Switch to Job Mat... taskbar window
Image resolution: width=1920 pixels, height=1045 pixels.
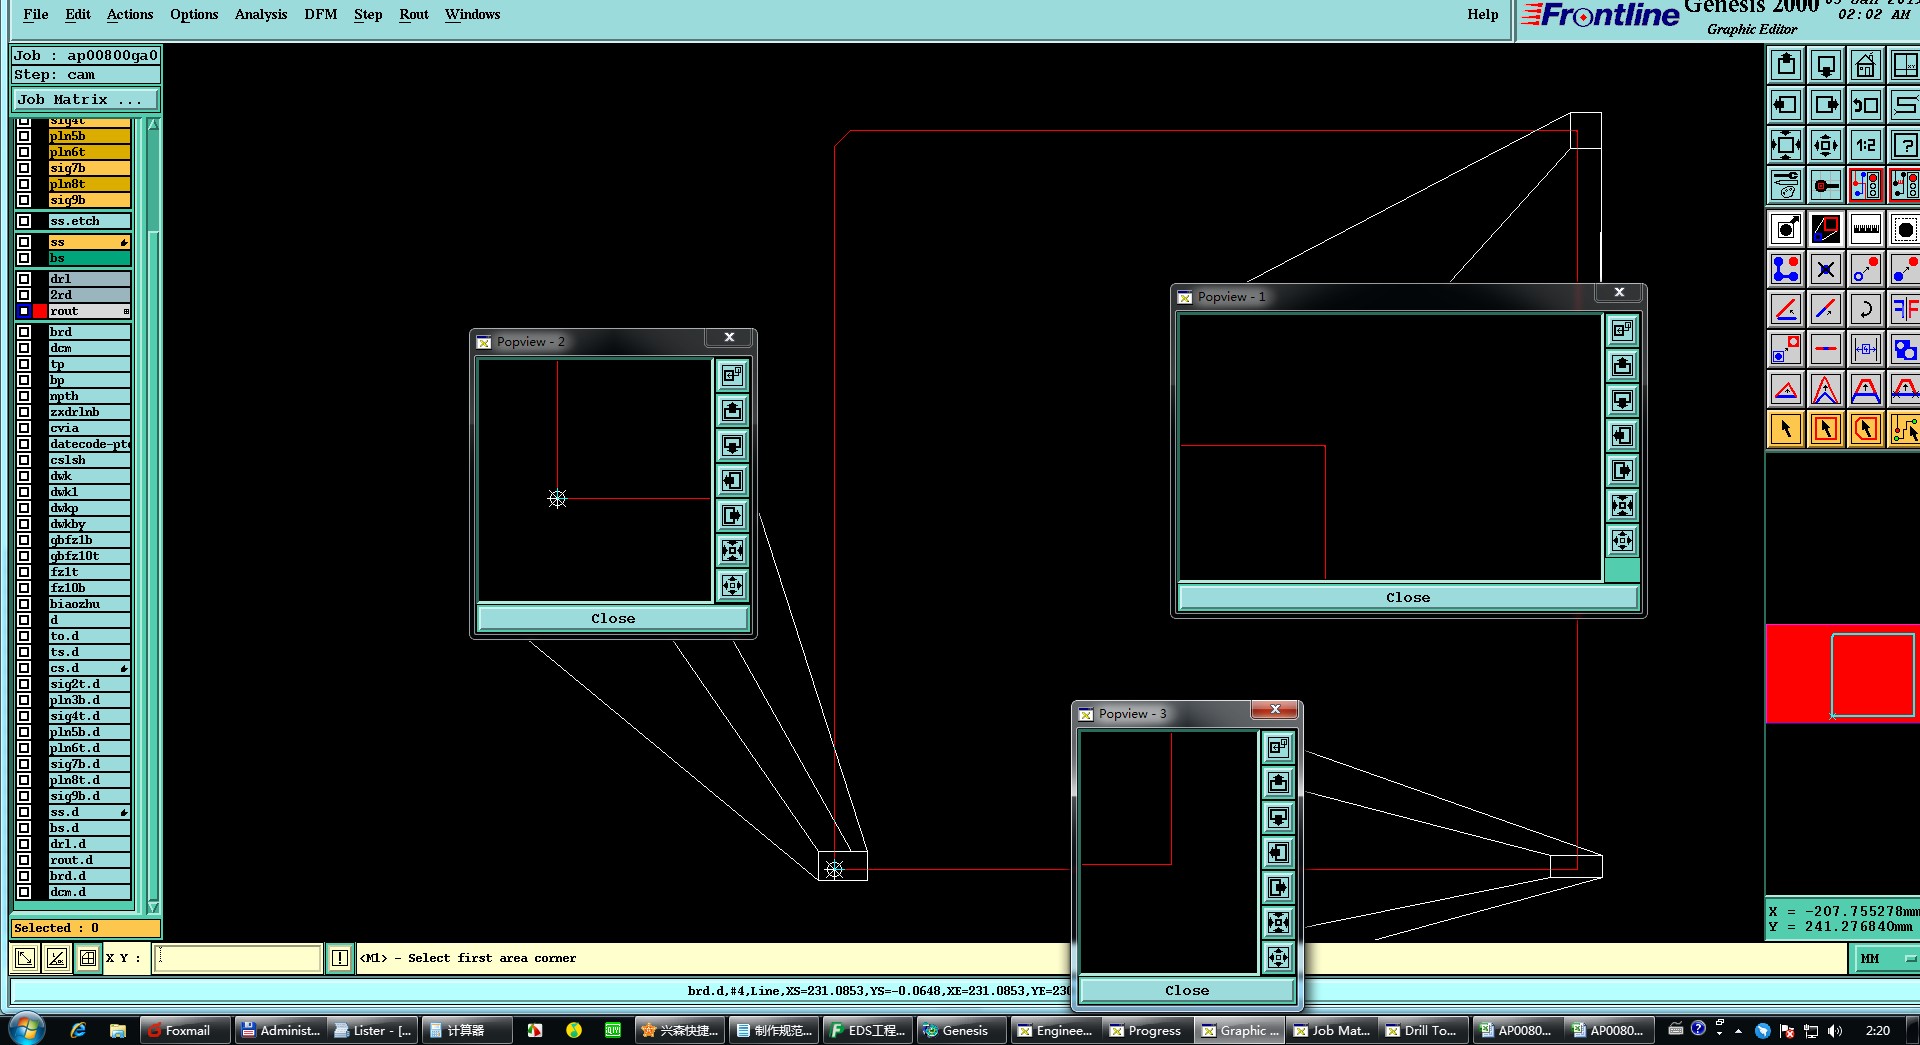point(1331,1030)
